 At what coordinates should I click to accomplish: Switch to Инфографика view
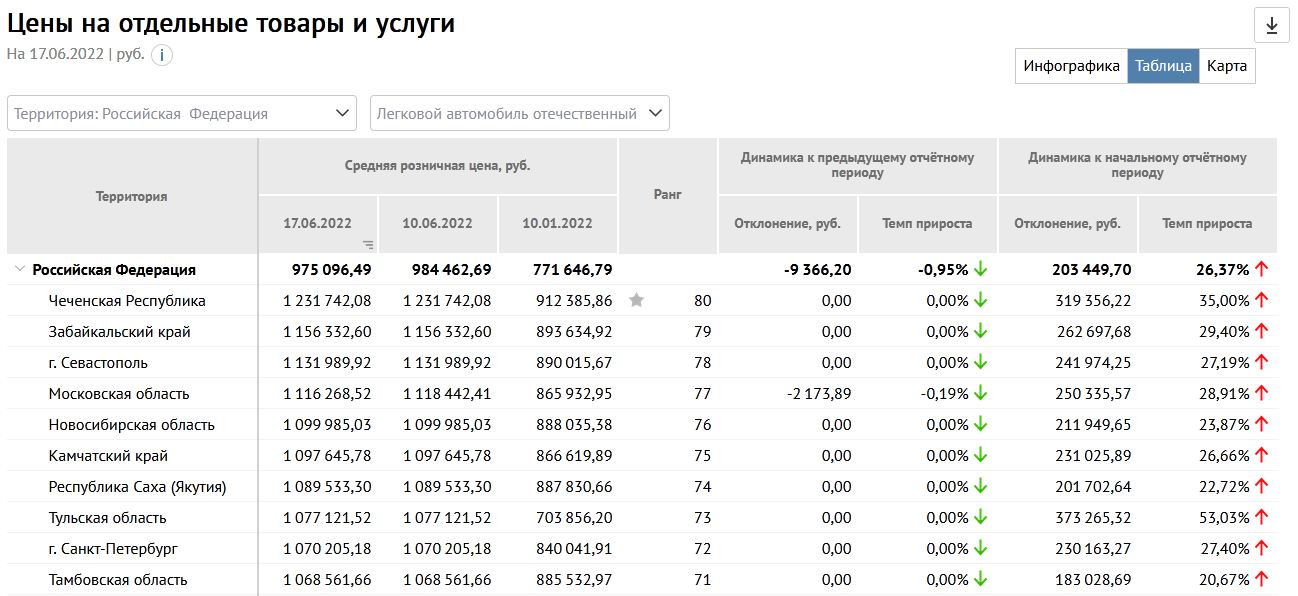point(1071,66)
